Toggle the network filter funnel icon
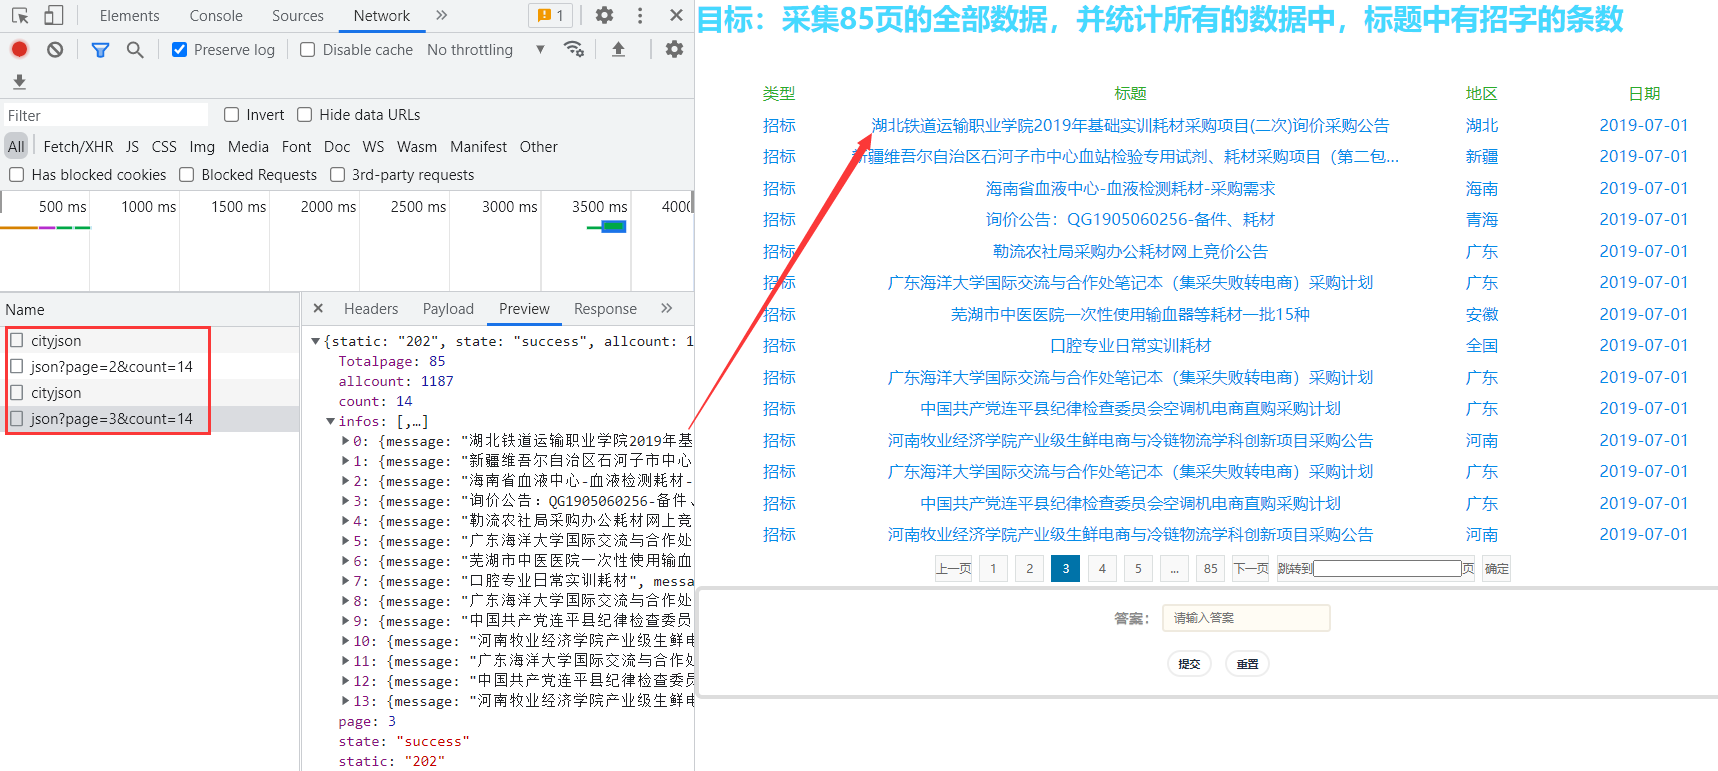 pos(100,49)
